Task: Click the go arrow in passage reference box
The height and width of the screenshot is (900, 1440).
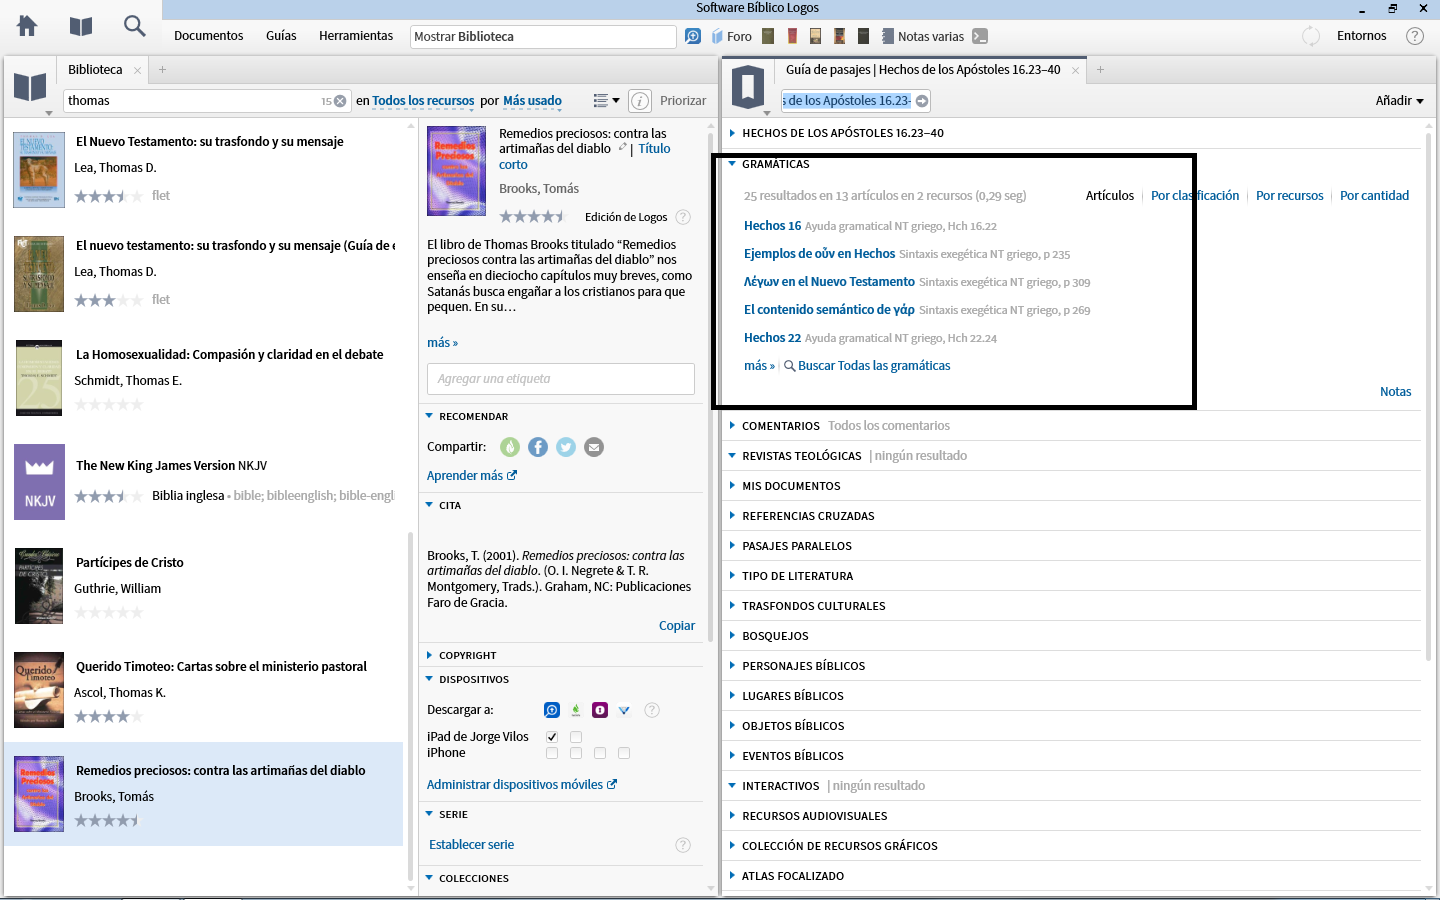Action: 922,101
